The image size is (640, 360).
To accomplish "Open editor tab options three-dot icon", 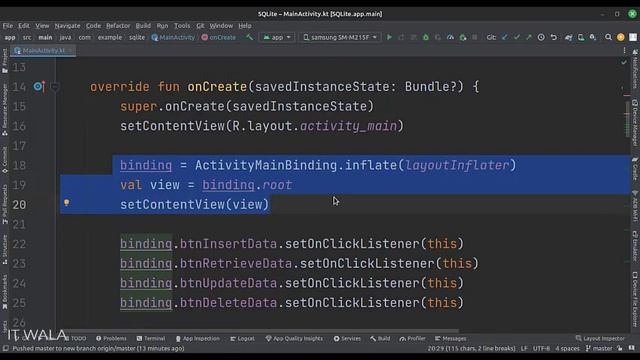I will (624, 50).
